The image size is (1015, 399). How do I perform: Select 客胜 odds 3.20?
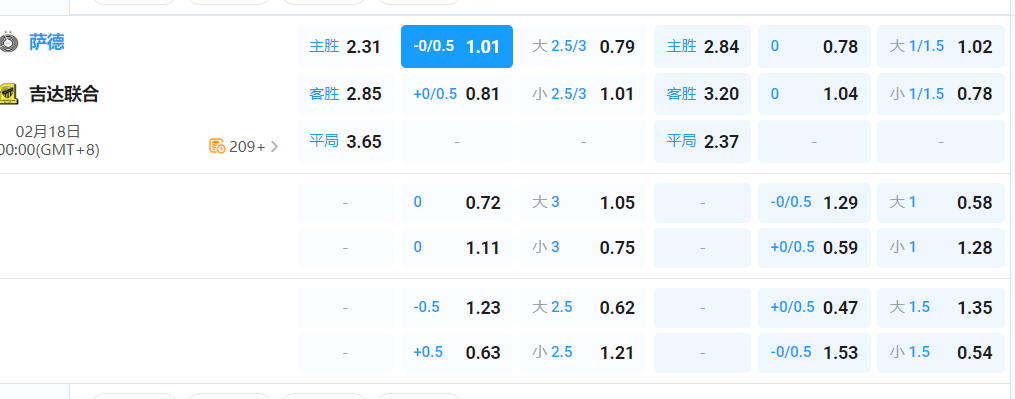[x=702, y=94]
